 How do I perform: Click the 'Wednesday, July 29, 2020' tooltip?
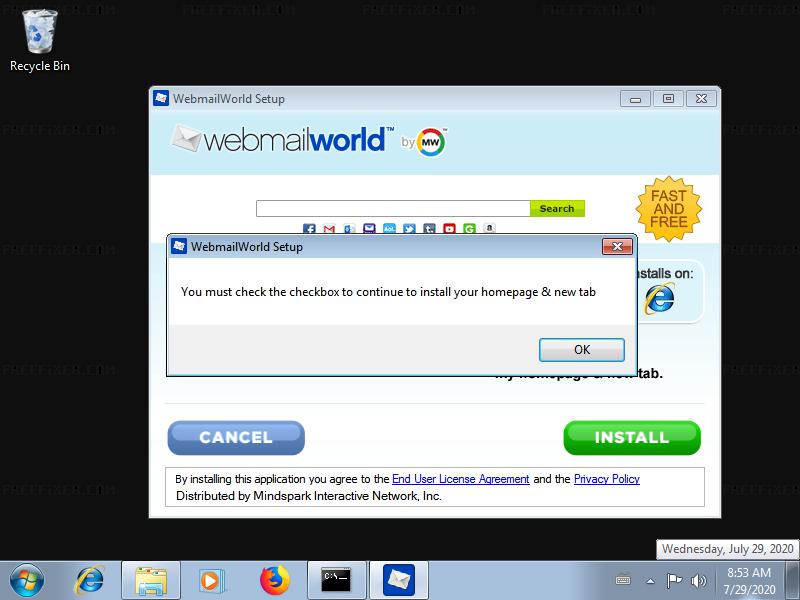(x=728, y=549)
